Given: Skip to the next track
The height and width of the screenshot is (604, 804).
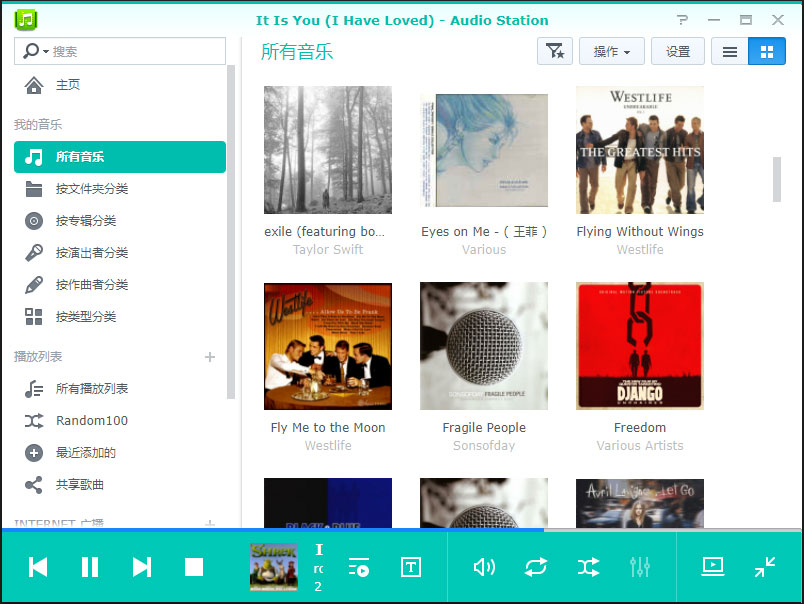Looking at the screenshot, I should pyautogui.click(x=142, y=567).
